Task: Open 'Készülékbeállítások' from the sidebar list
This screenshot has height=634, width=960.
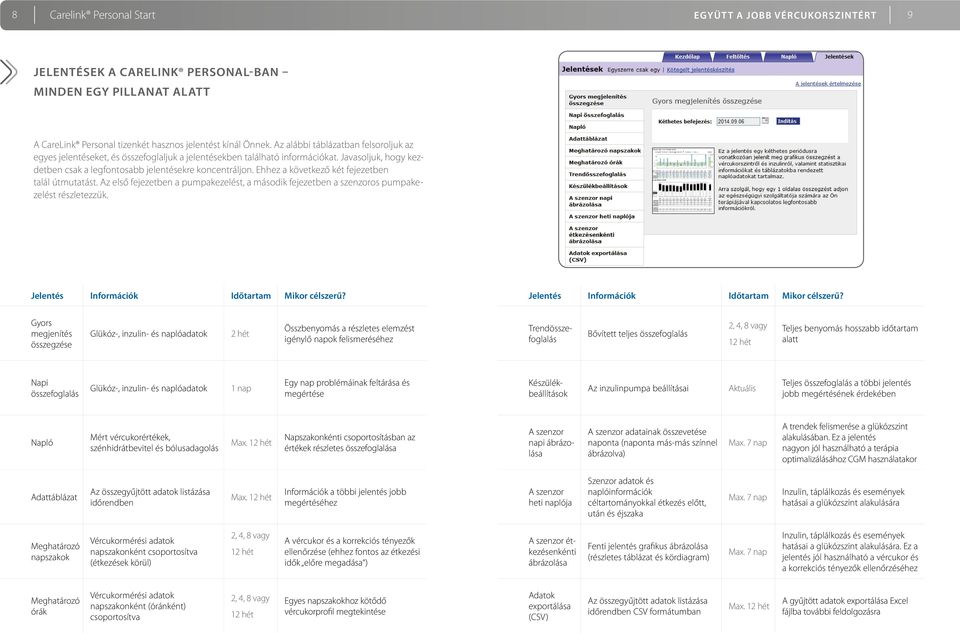Action: pos(604,186)
